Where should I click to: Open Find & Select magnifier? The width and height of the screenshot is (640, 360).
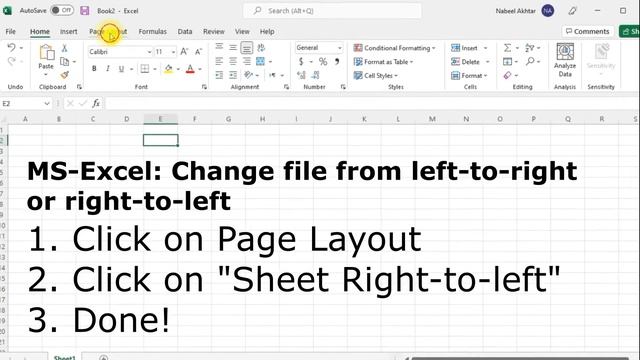point(530,61)
